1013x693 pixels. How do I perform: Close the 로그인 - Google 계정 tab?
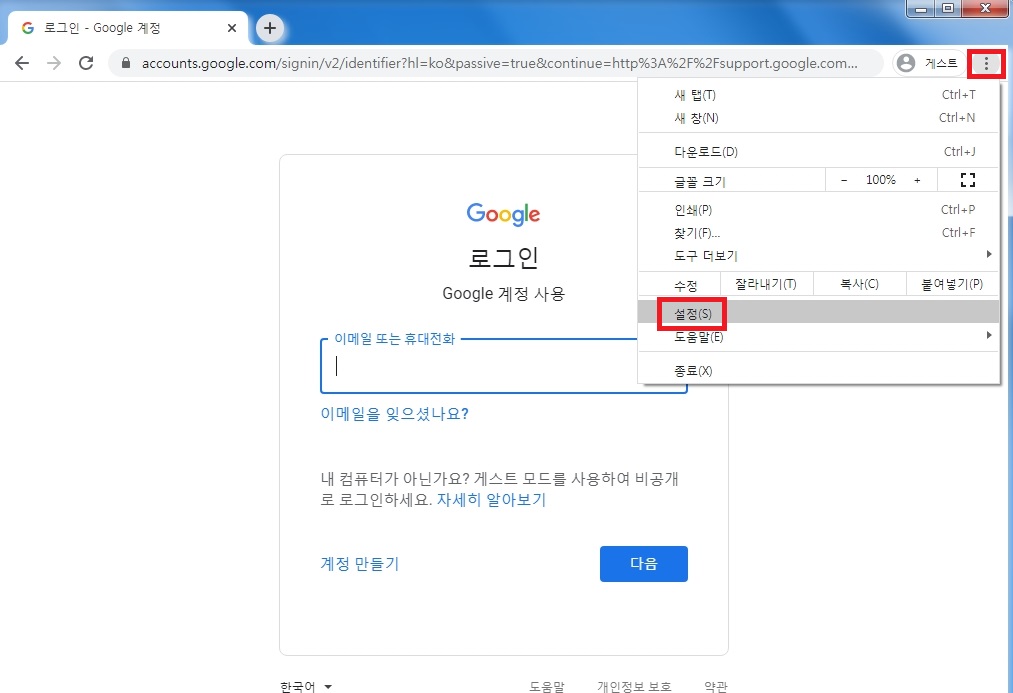click(x=232, y=28)
